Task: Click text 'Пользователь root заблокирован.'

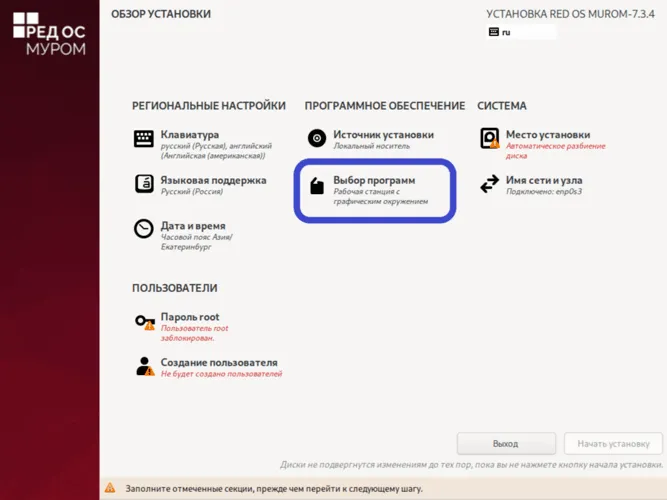Action: coord(194,333)
